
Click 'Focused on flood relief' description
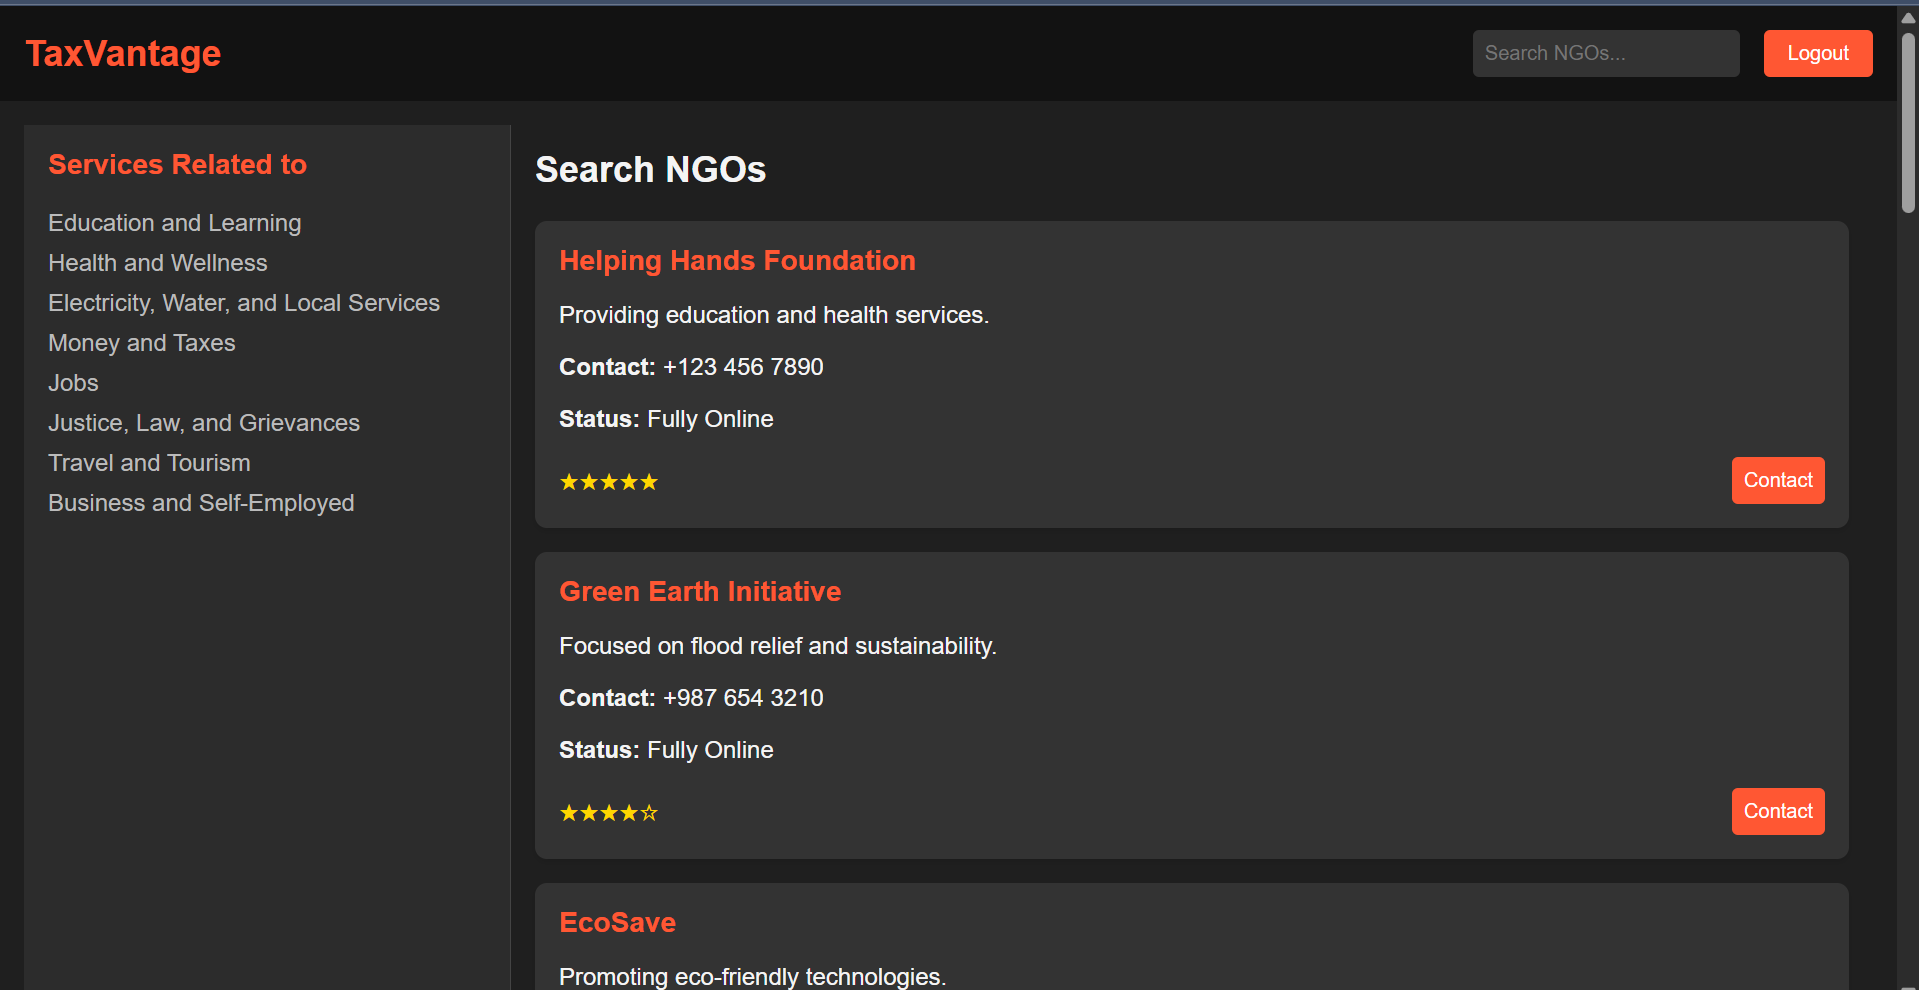(x=778, y=646)
